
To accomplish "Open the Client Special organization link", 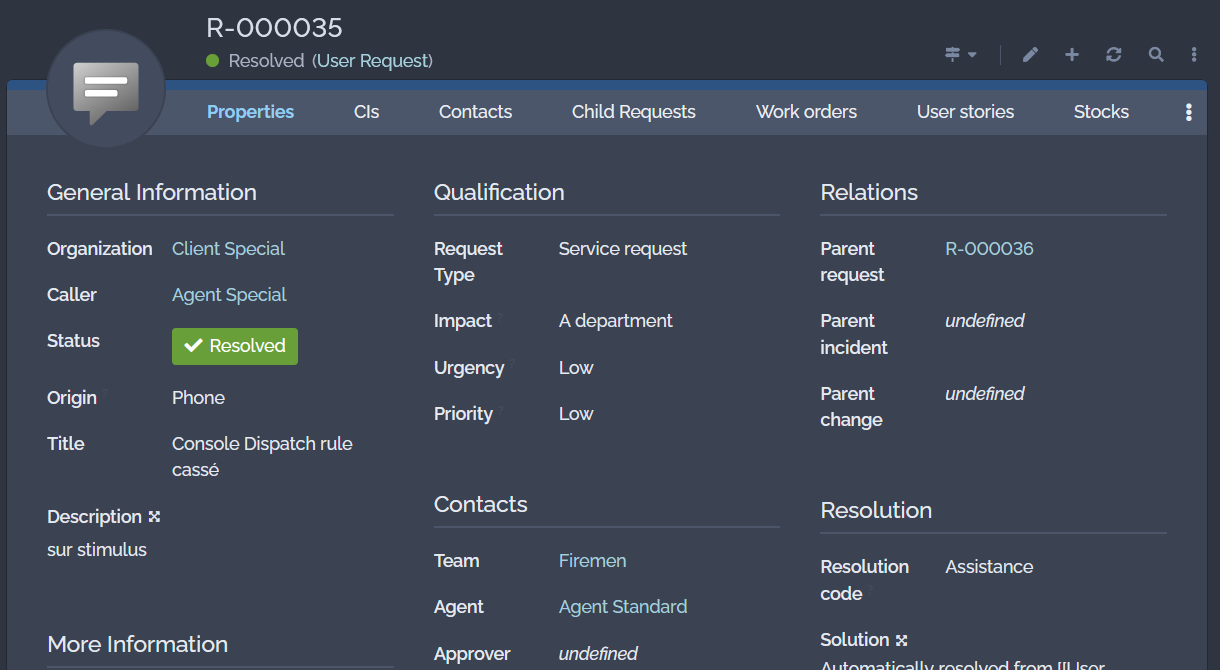I will (228, 249).
